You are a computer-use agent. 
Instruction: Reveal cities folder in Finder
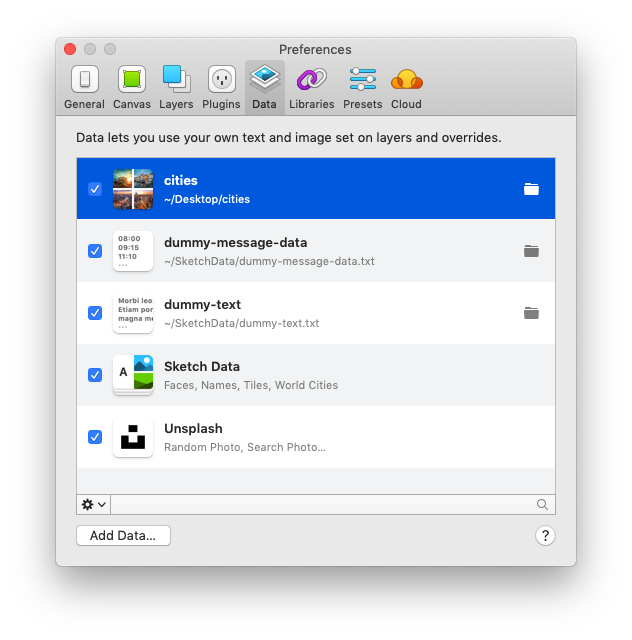coord(531,189)
